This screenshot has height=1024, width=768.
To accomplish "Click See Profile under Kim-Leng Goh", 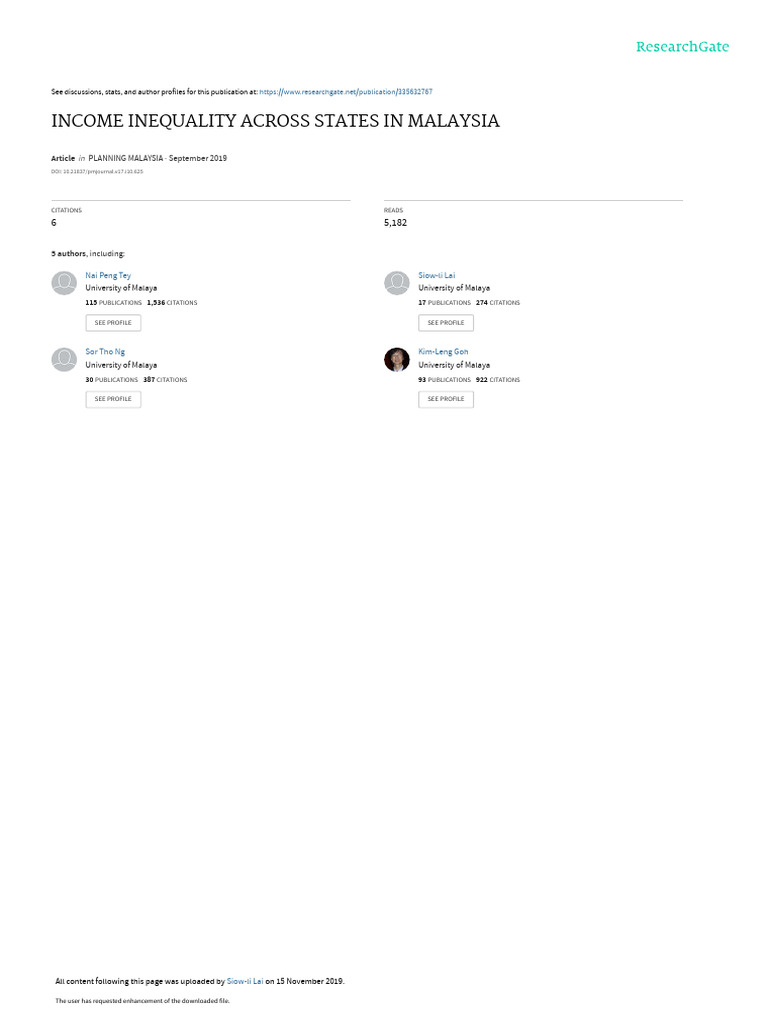I will 445,399.
